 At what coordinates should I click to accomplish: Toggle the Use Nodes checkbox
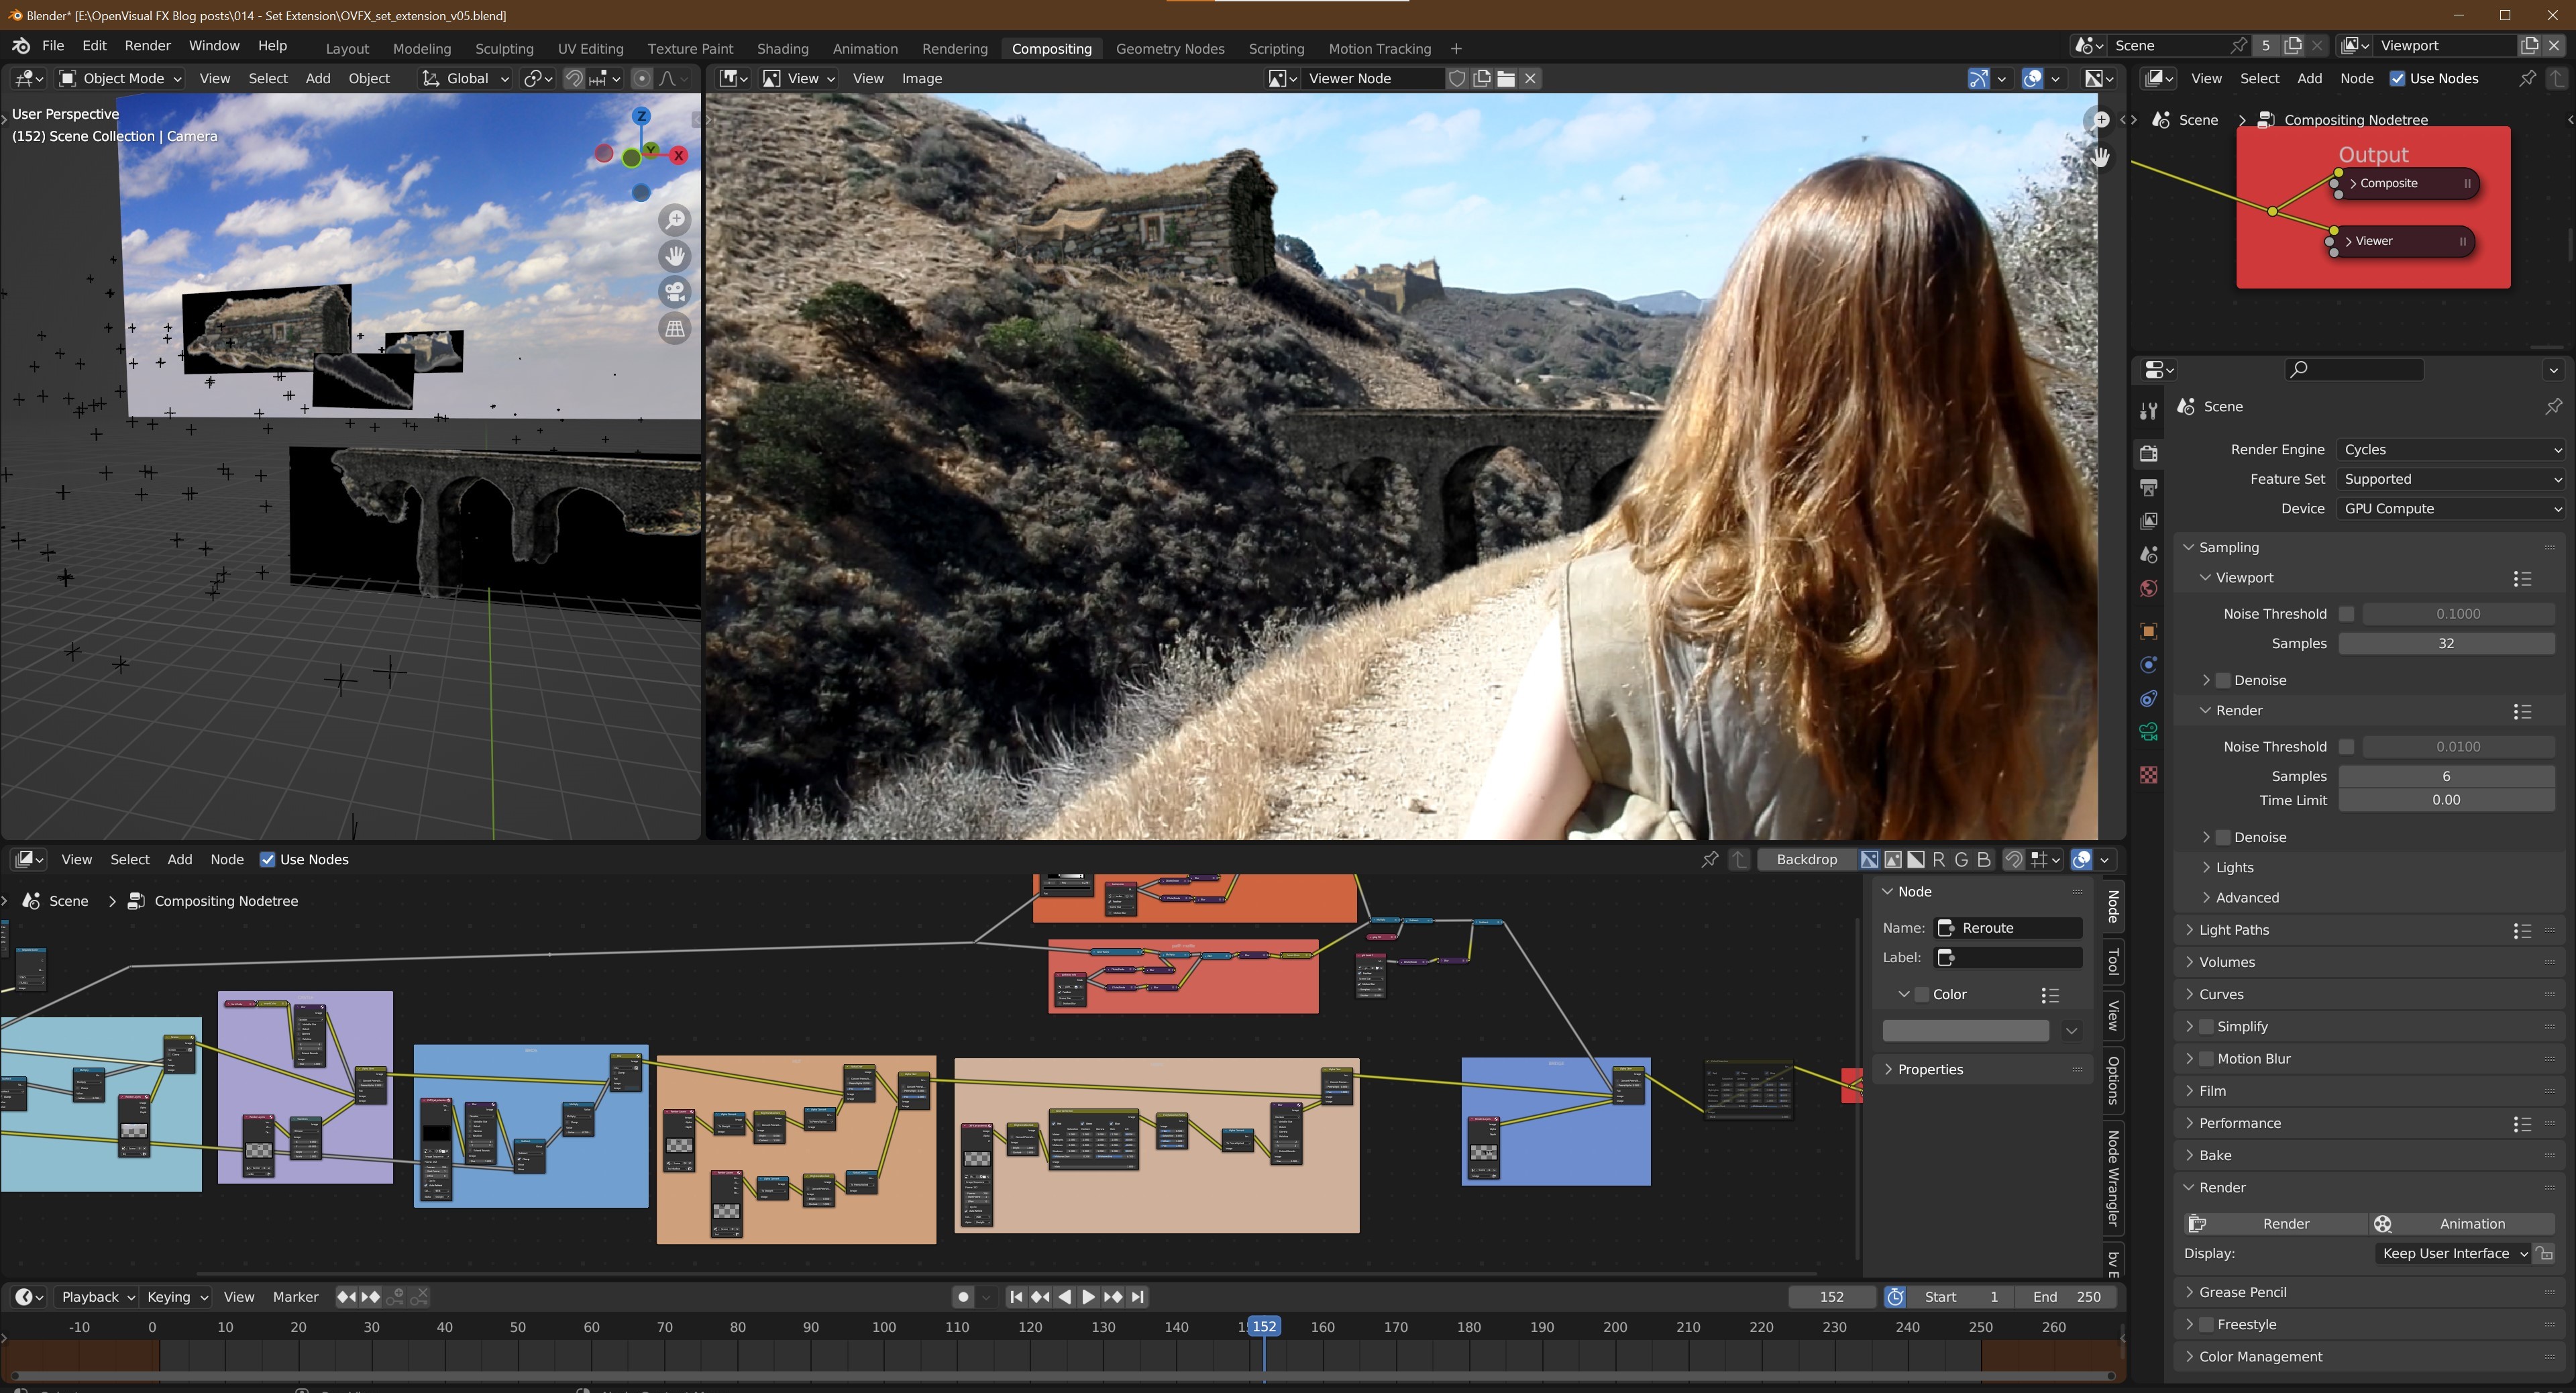click(x=268, y=859)
